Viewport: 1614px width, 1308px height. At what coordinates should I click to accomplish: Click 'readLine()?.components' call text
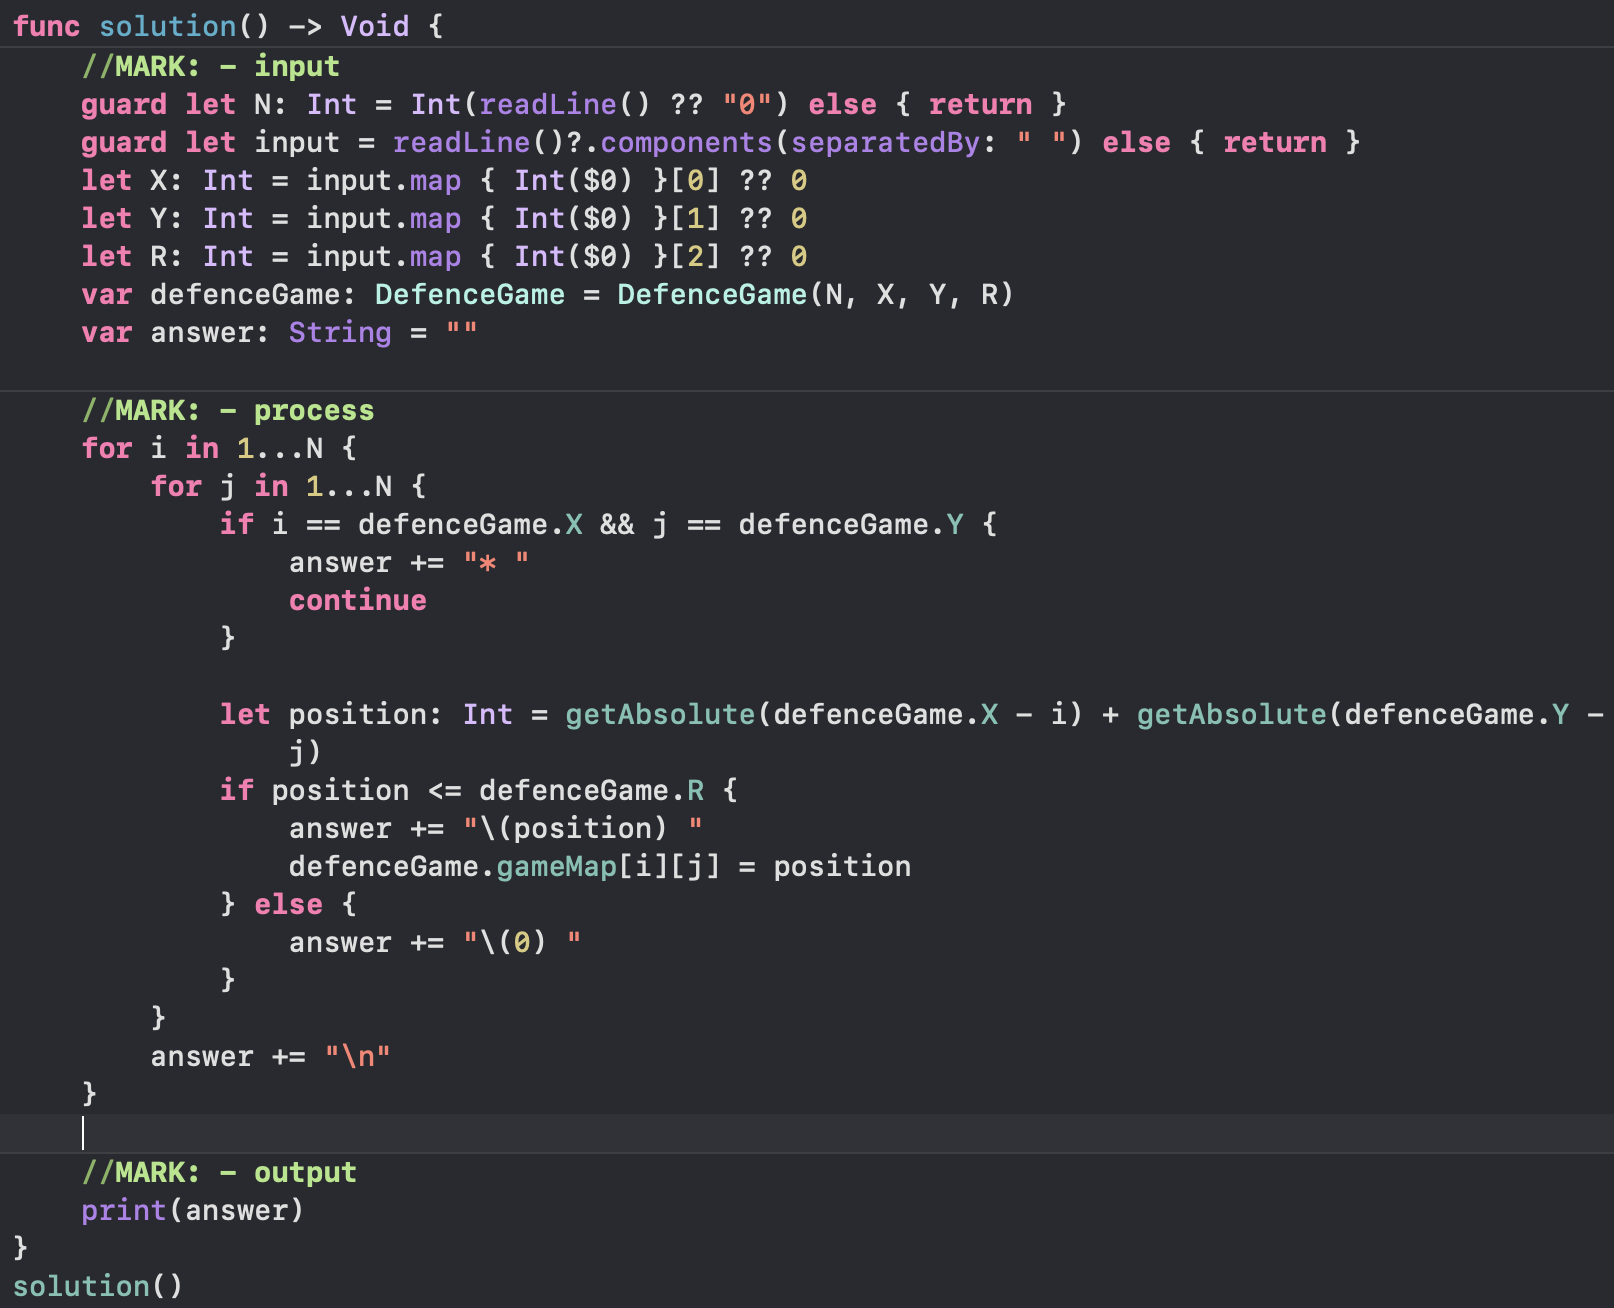click(x=583, y=142)
